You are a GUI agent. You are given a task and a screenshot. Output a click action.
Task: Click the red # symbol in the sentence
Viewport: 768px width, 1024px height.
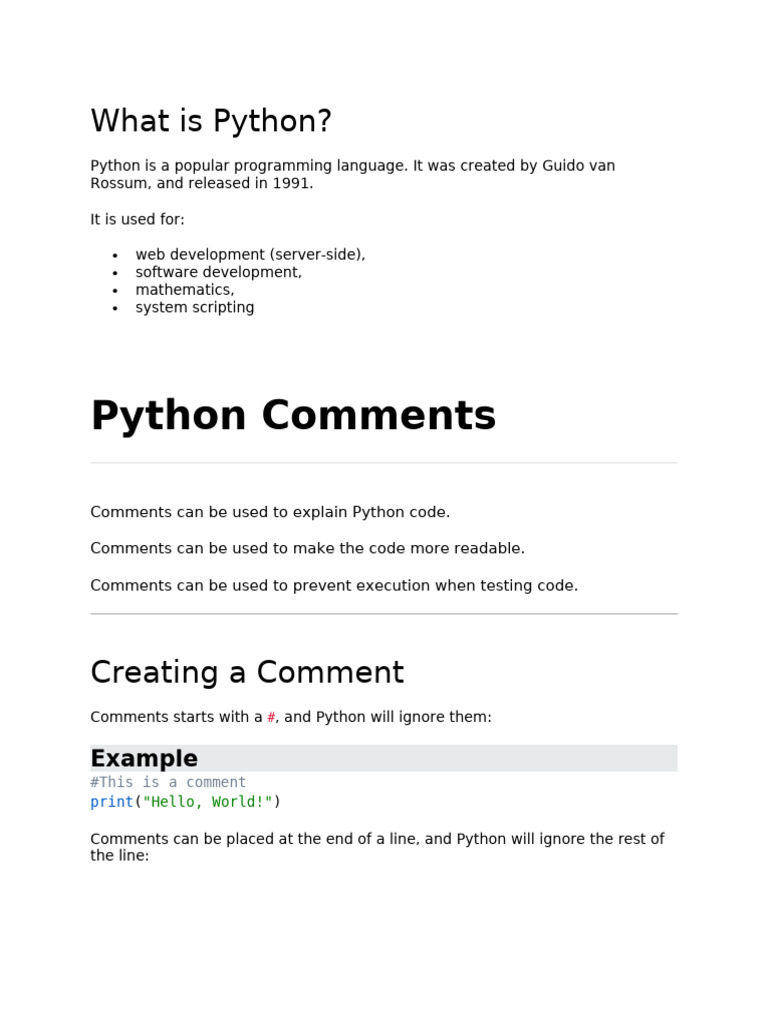(x=271, y=718)
